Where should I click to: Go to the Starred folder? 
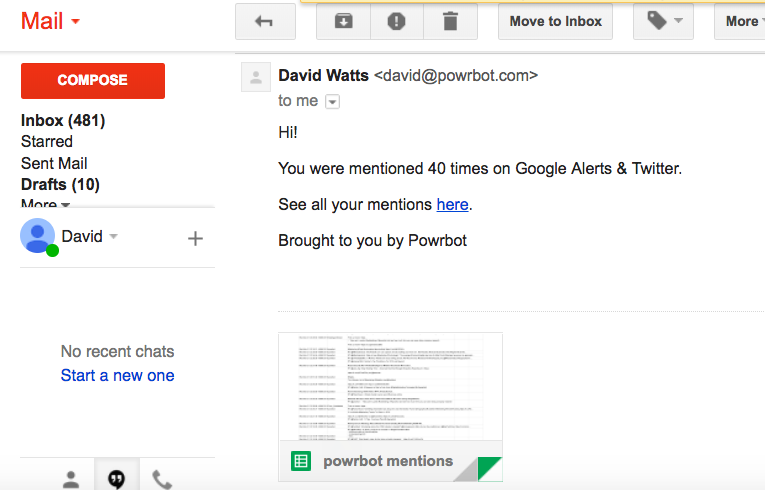47,142
